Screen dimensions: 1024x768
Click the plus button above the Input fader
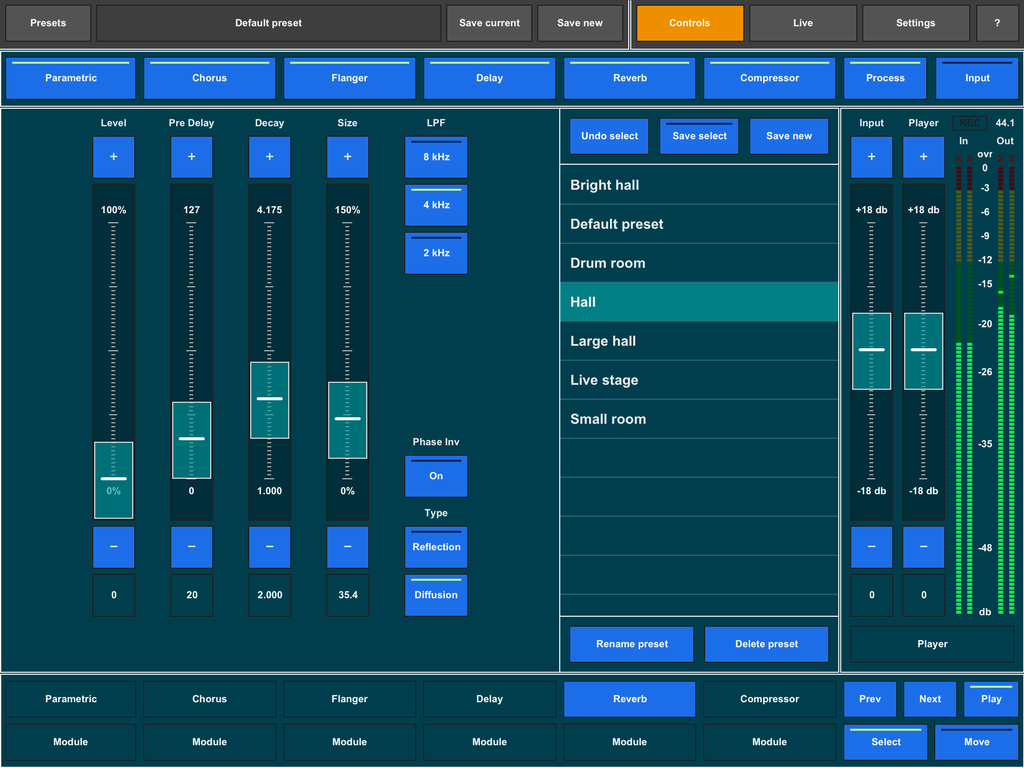(871, 157)
